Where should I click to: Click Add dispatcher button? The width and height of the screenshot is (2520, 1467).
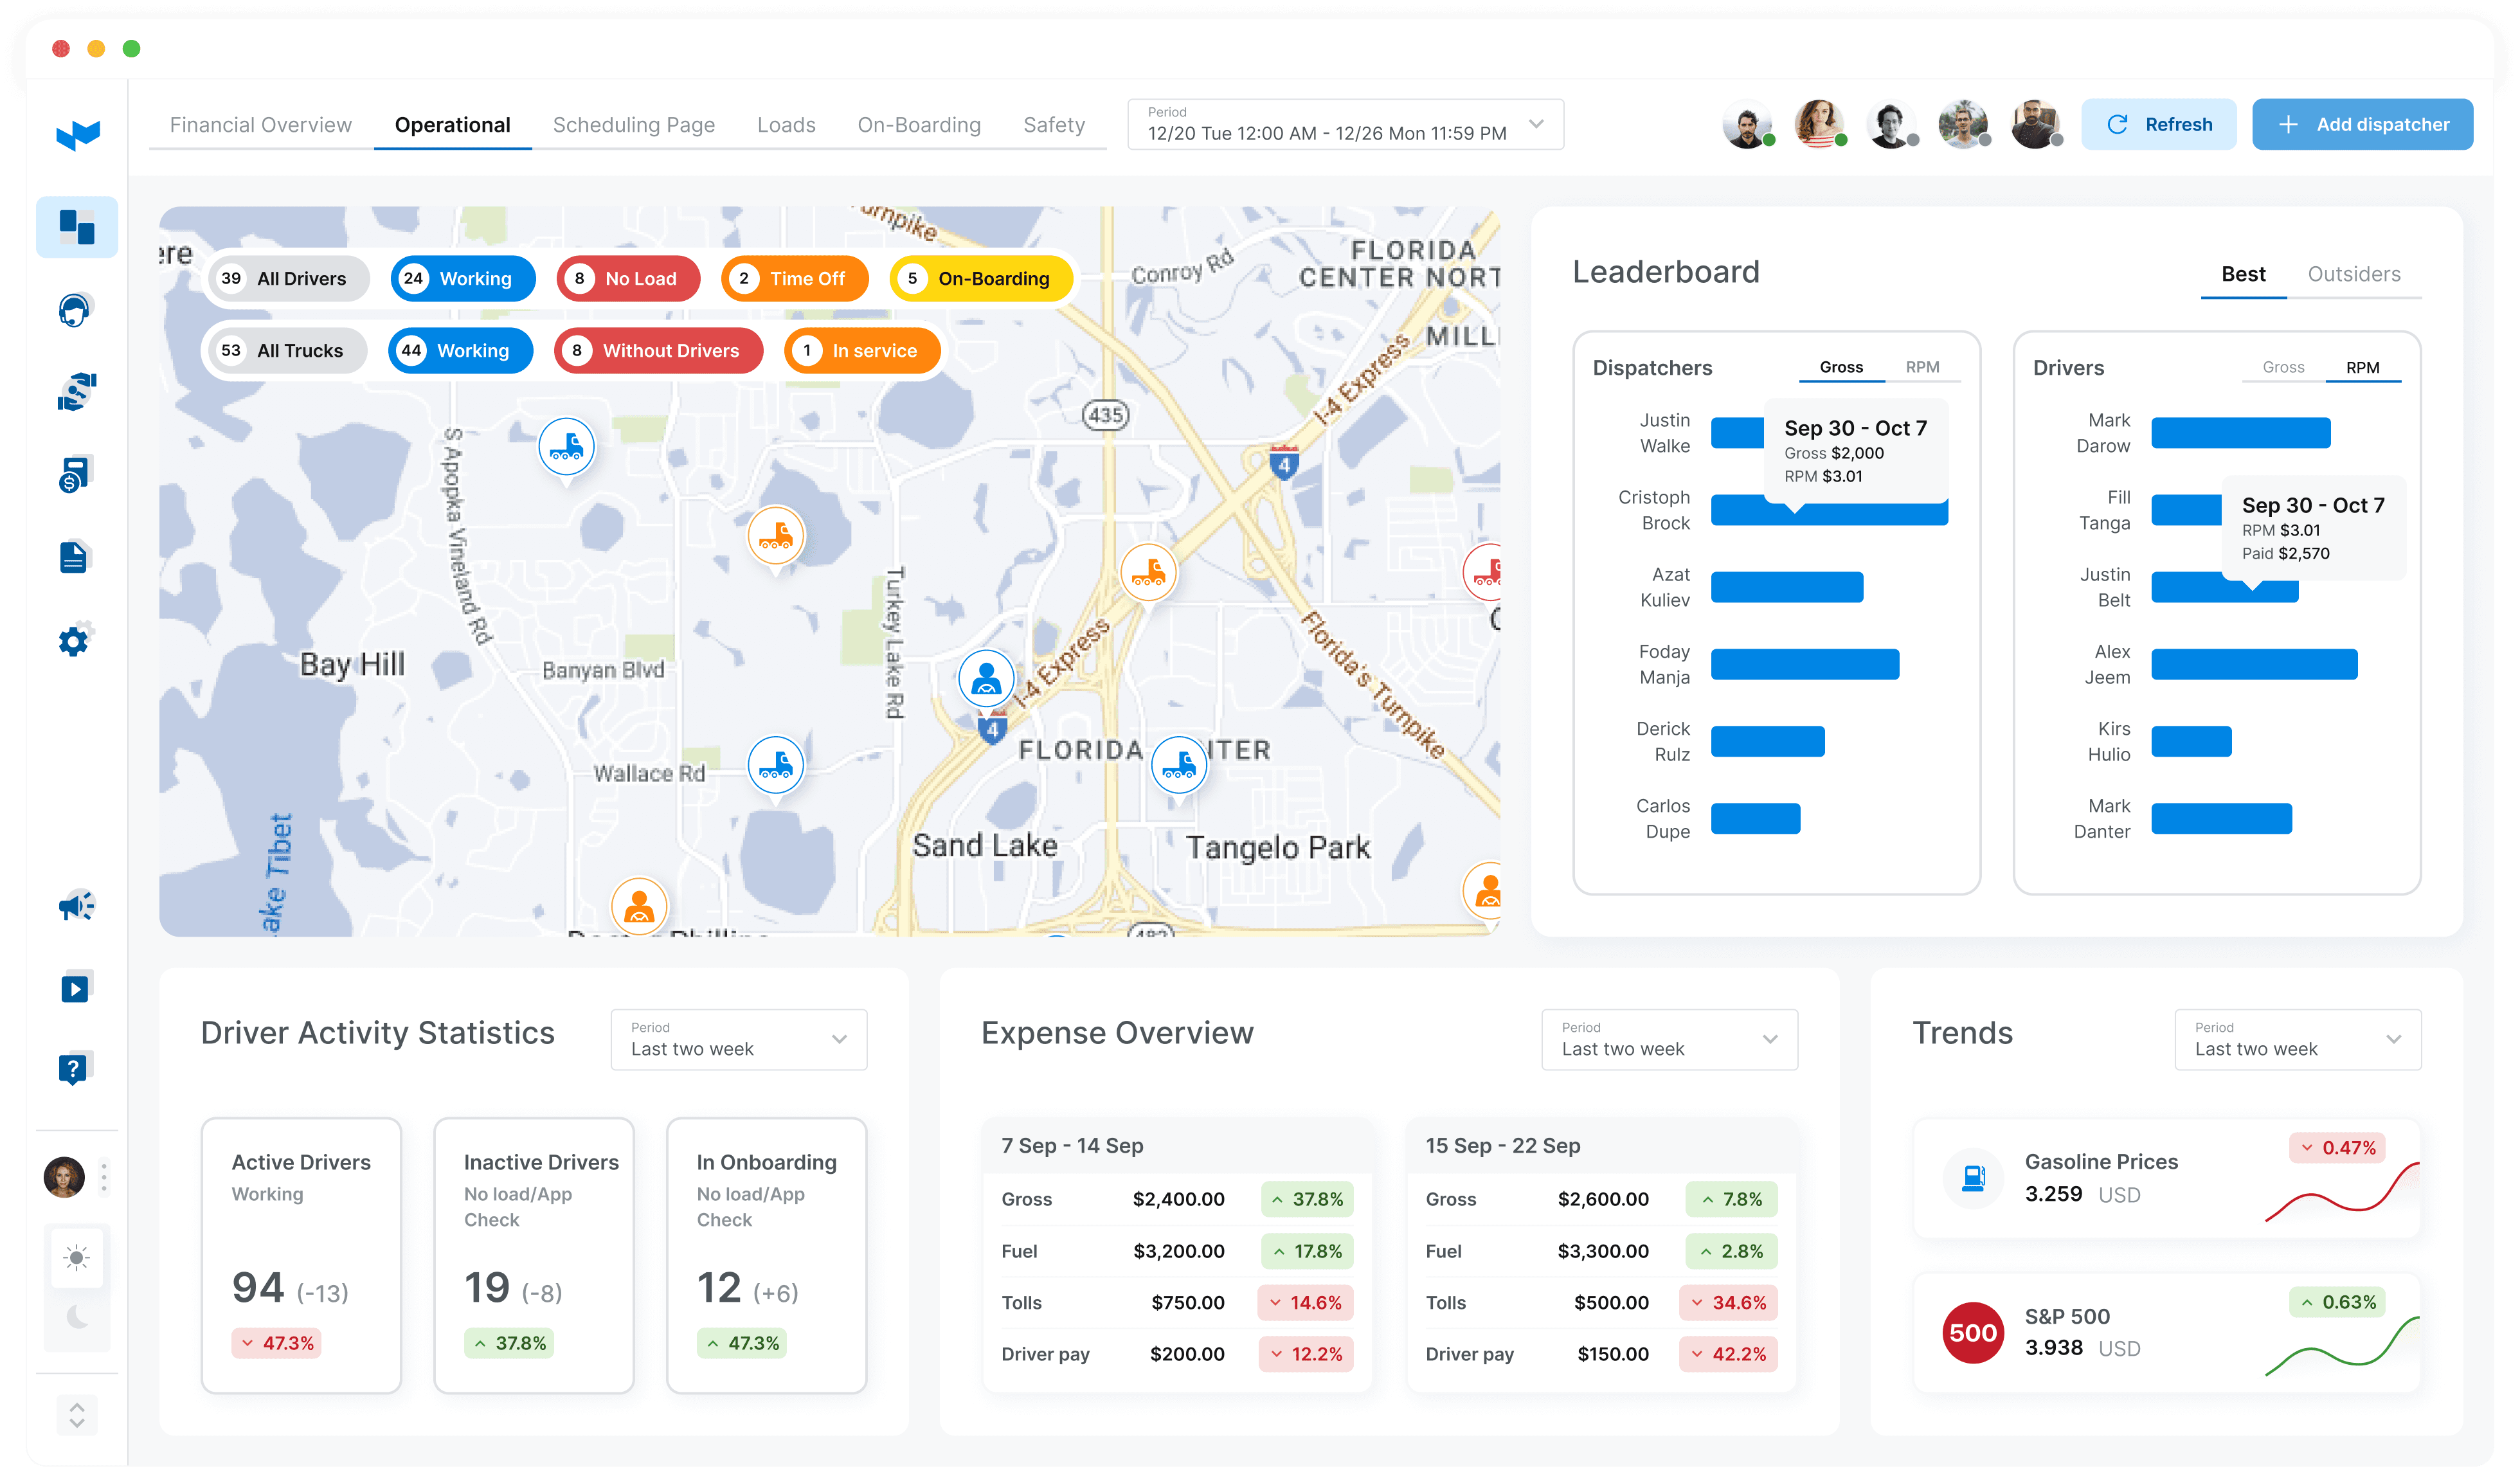2362,125
